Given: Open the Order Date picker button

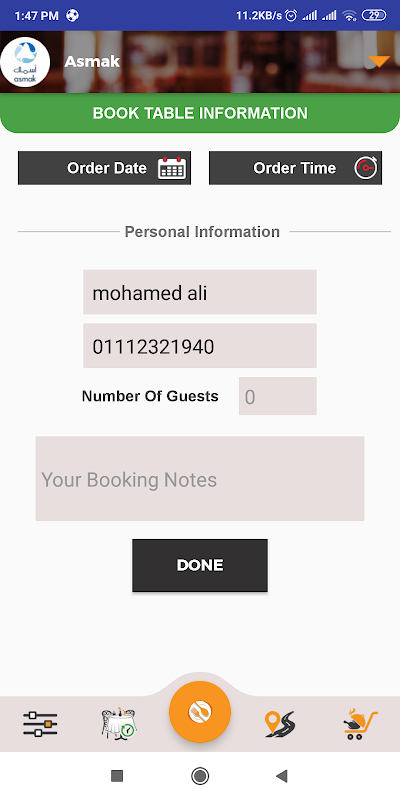Looking at the screenshot, I should point(105,168).
